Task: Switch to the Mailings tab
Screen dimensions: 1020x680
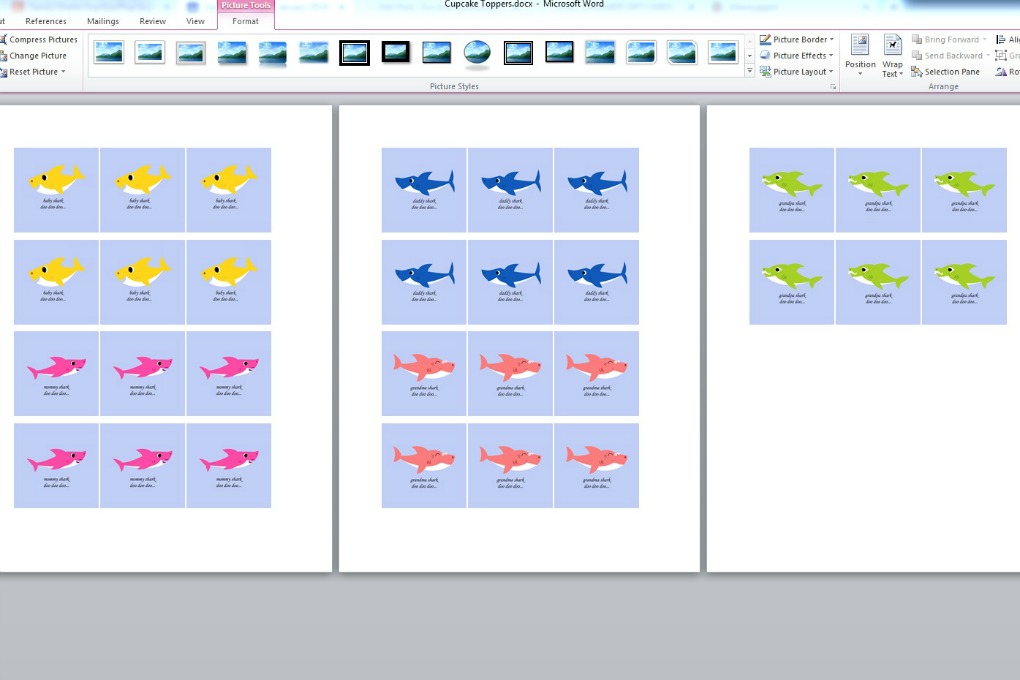Action: tap(103, 21)
